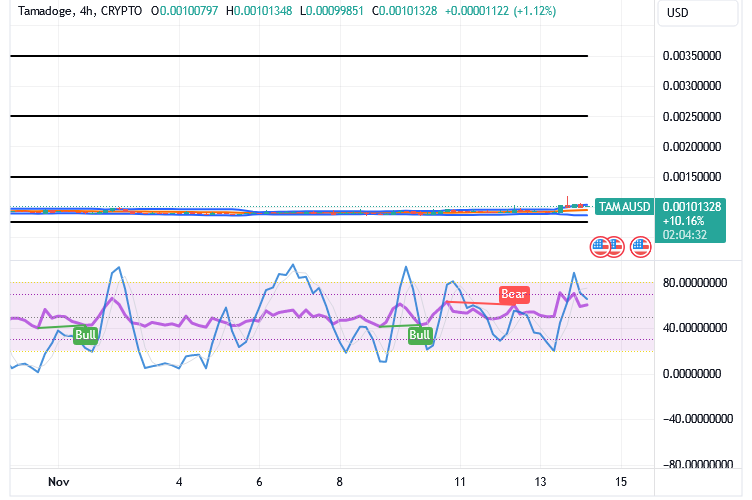This screenshot has height=500, width=752.
Task: Click the 15 date on time axis
Action: point(621,482)
